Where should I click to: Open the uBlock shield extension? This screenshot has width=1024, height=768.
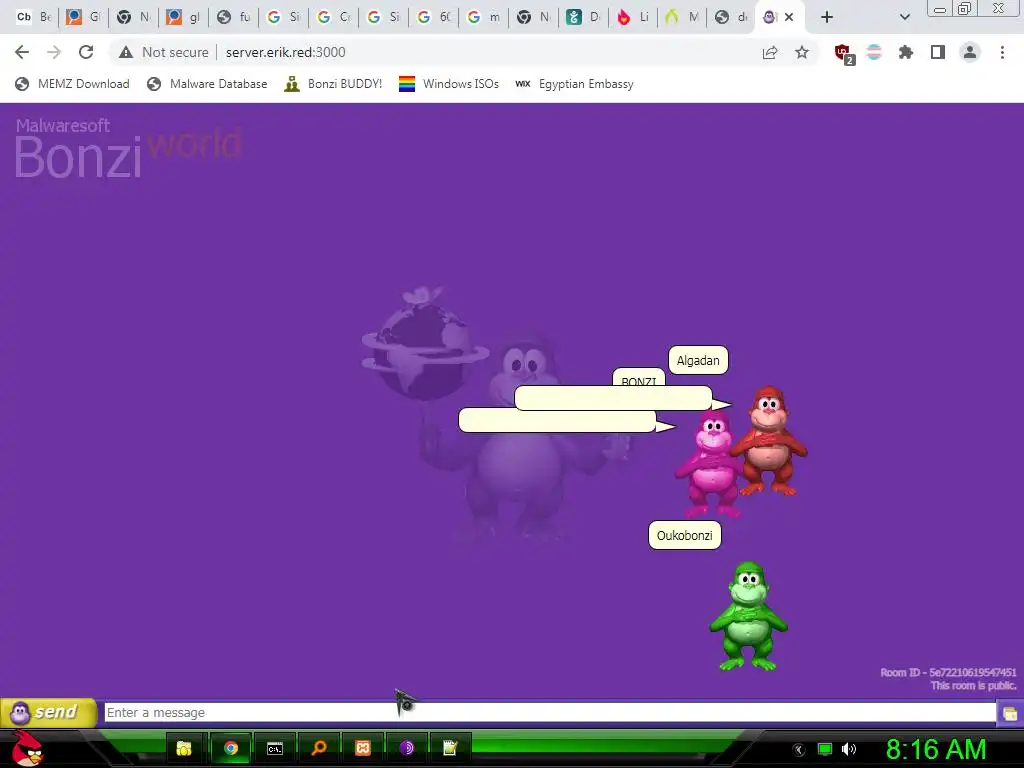(844, 54)
